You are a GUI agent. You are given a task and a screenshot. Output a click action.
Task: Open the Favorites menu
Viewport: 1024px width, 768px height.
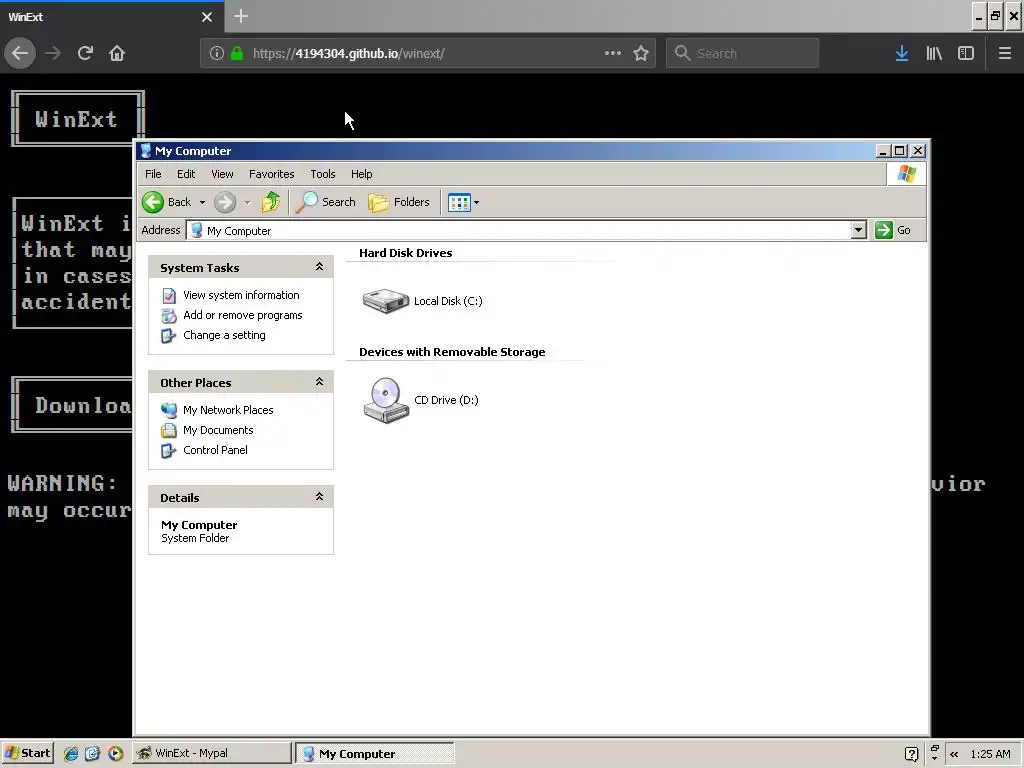pyautogui.click(x=272, y=174)
